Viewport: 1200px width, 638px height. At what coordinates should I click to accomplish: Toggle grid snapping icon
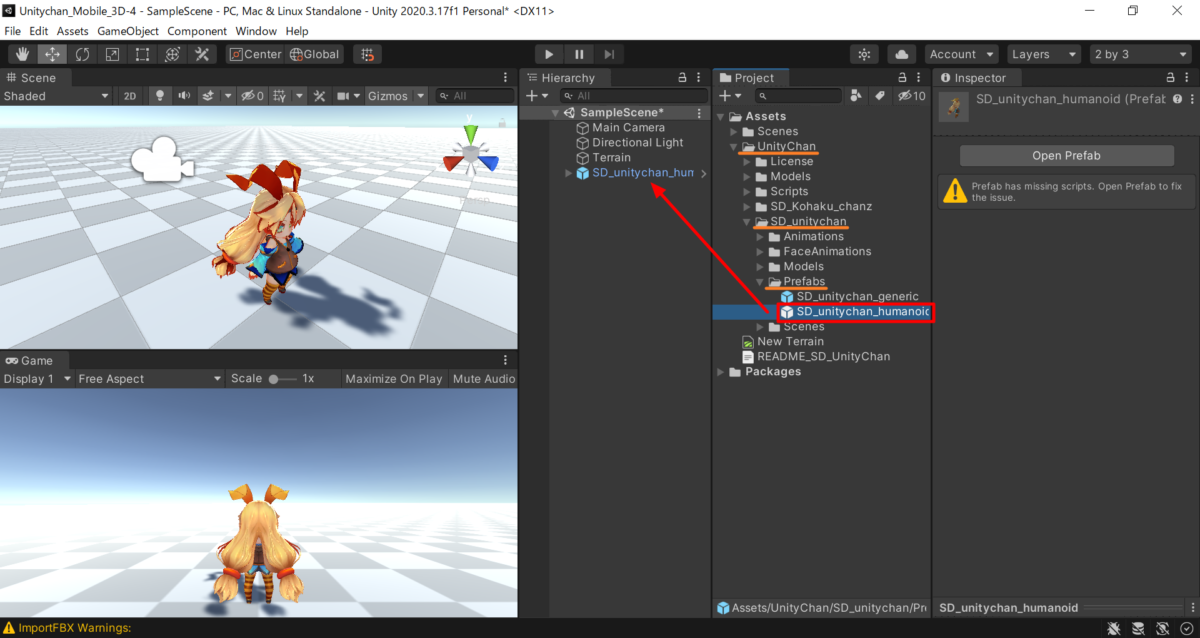pyautogui.click(x=368, y=54)
